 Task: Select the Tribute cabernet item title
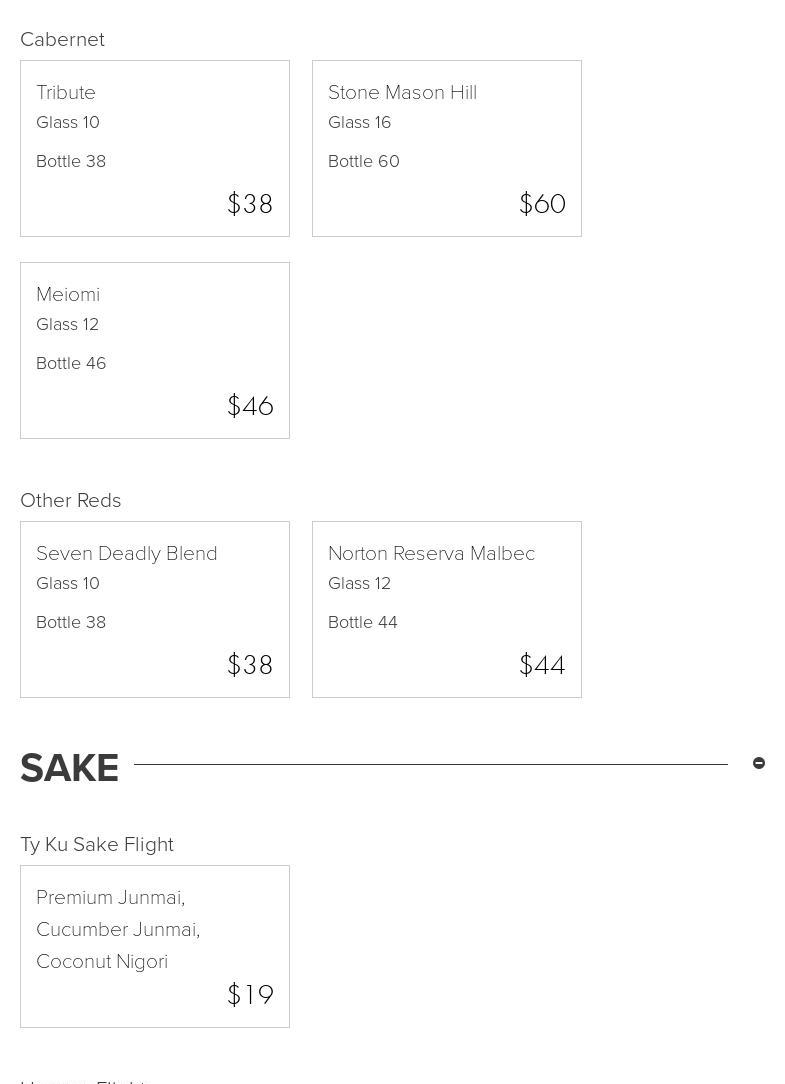[66, 93]
